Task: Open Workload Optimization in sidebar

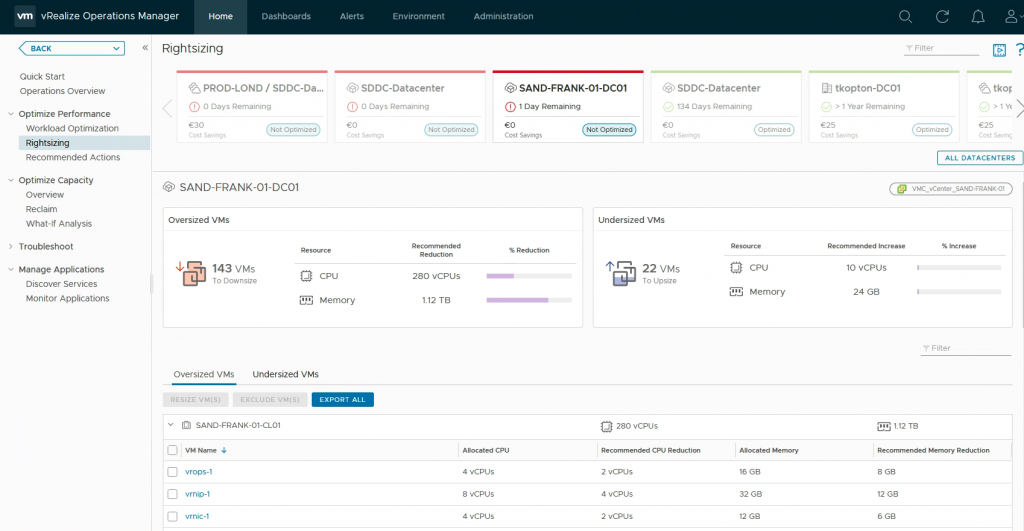Action: click(x=72, y=129)
